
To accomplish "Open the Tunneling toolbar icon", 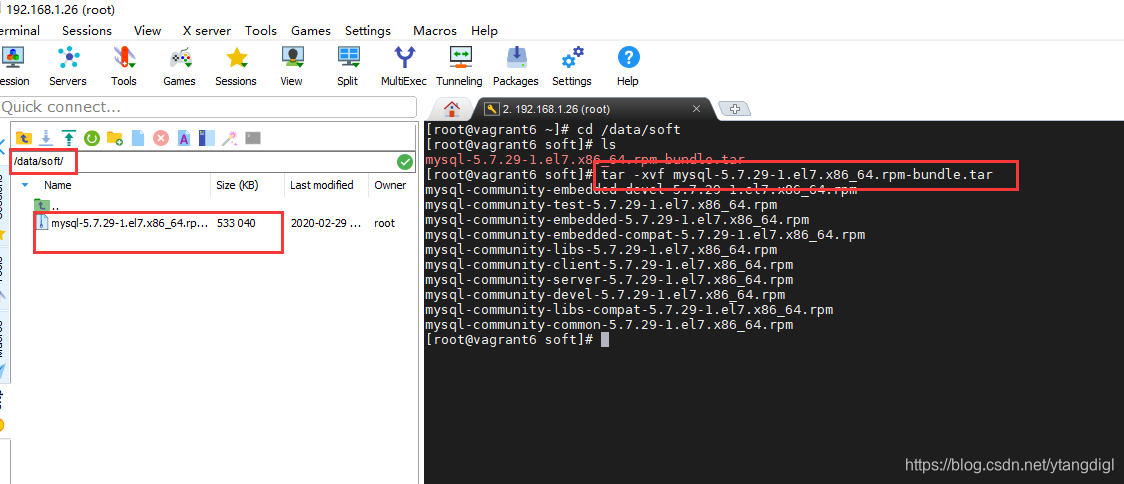I will click(459, 65).
